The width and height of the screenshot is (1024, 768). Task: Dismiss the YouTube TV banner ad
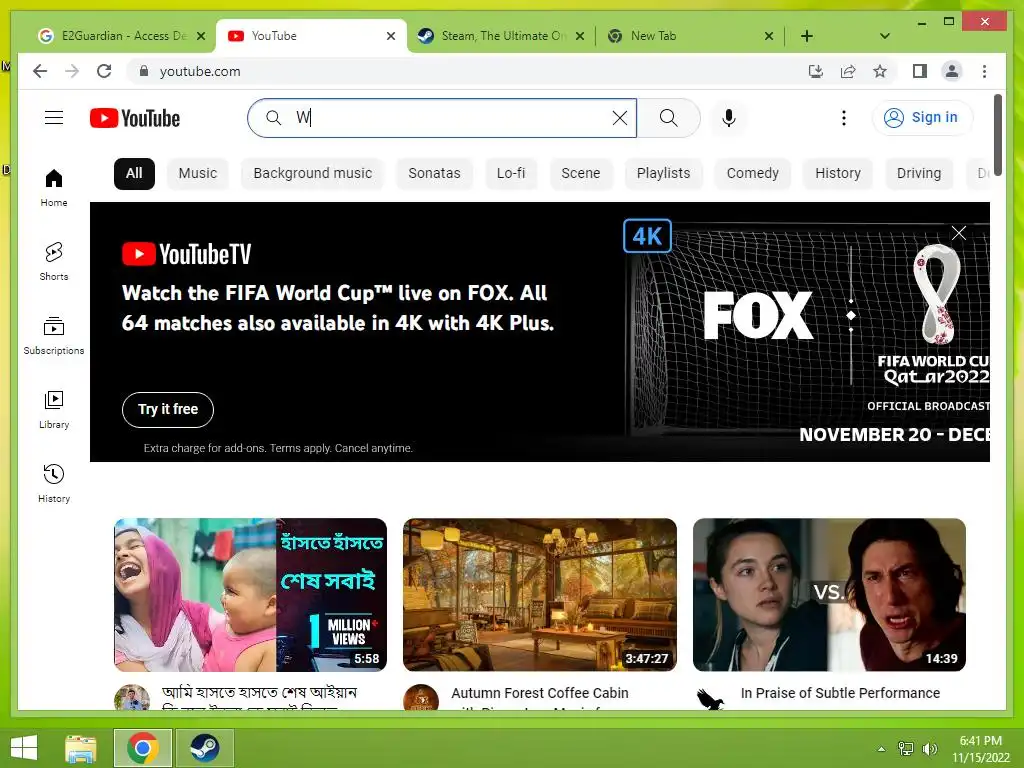click(x=958, y=233)
